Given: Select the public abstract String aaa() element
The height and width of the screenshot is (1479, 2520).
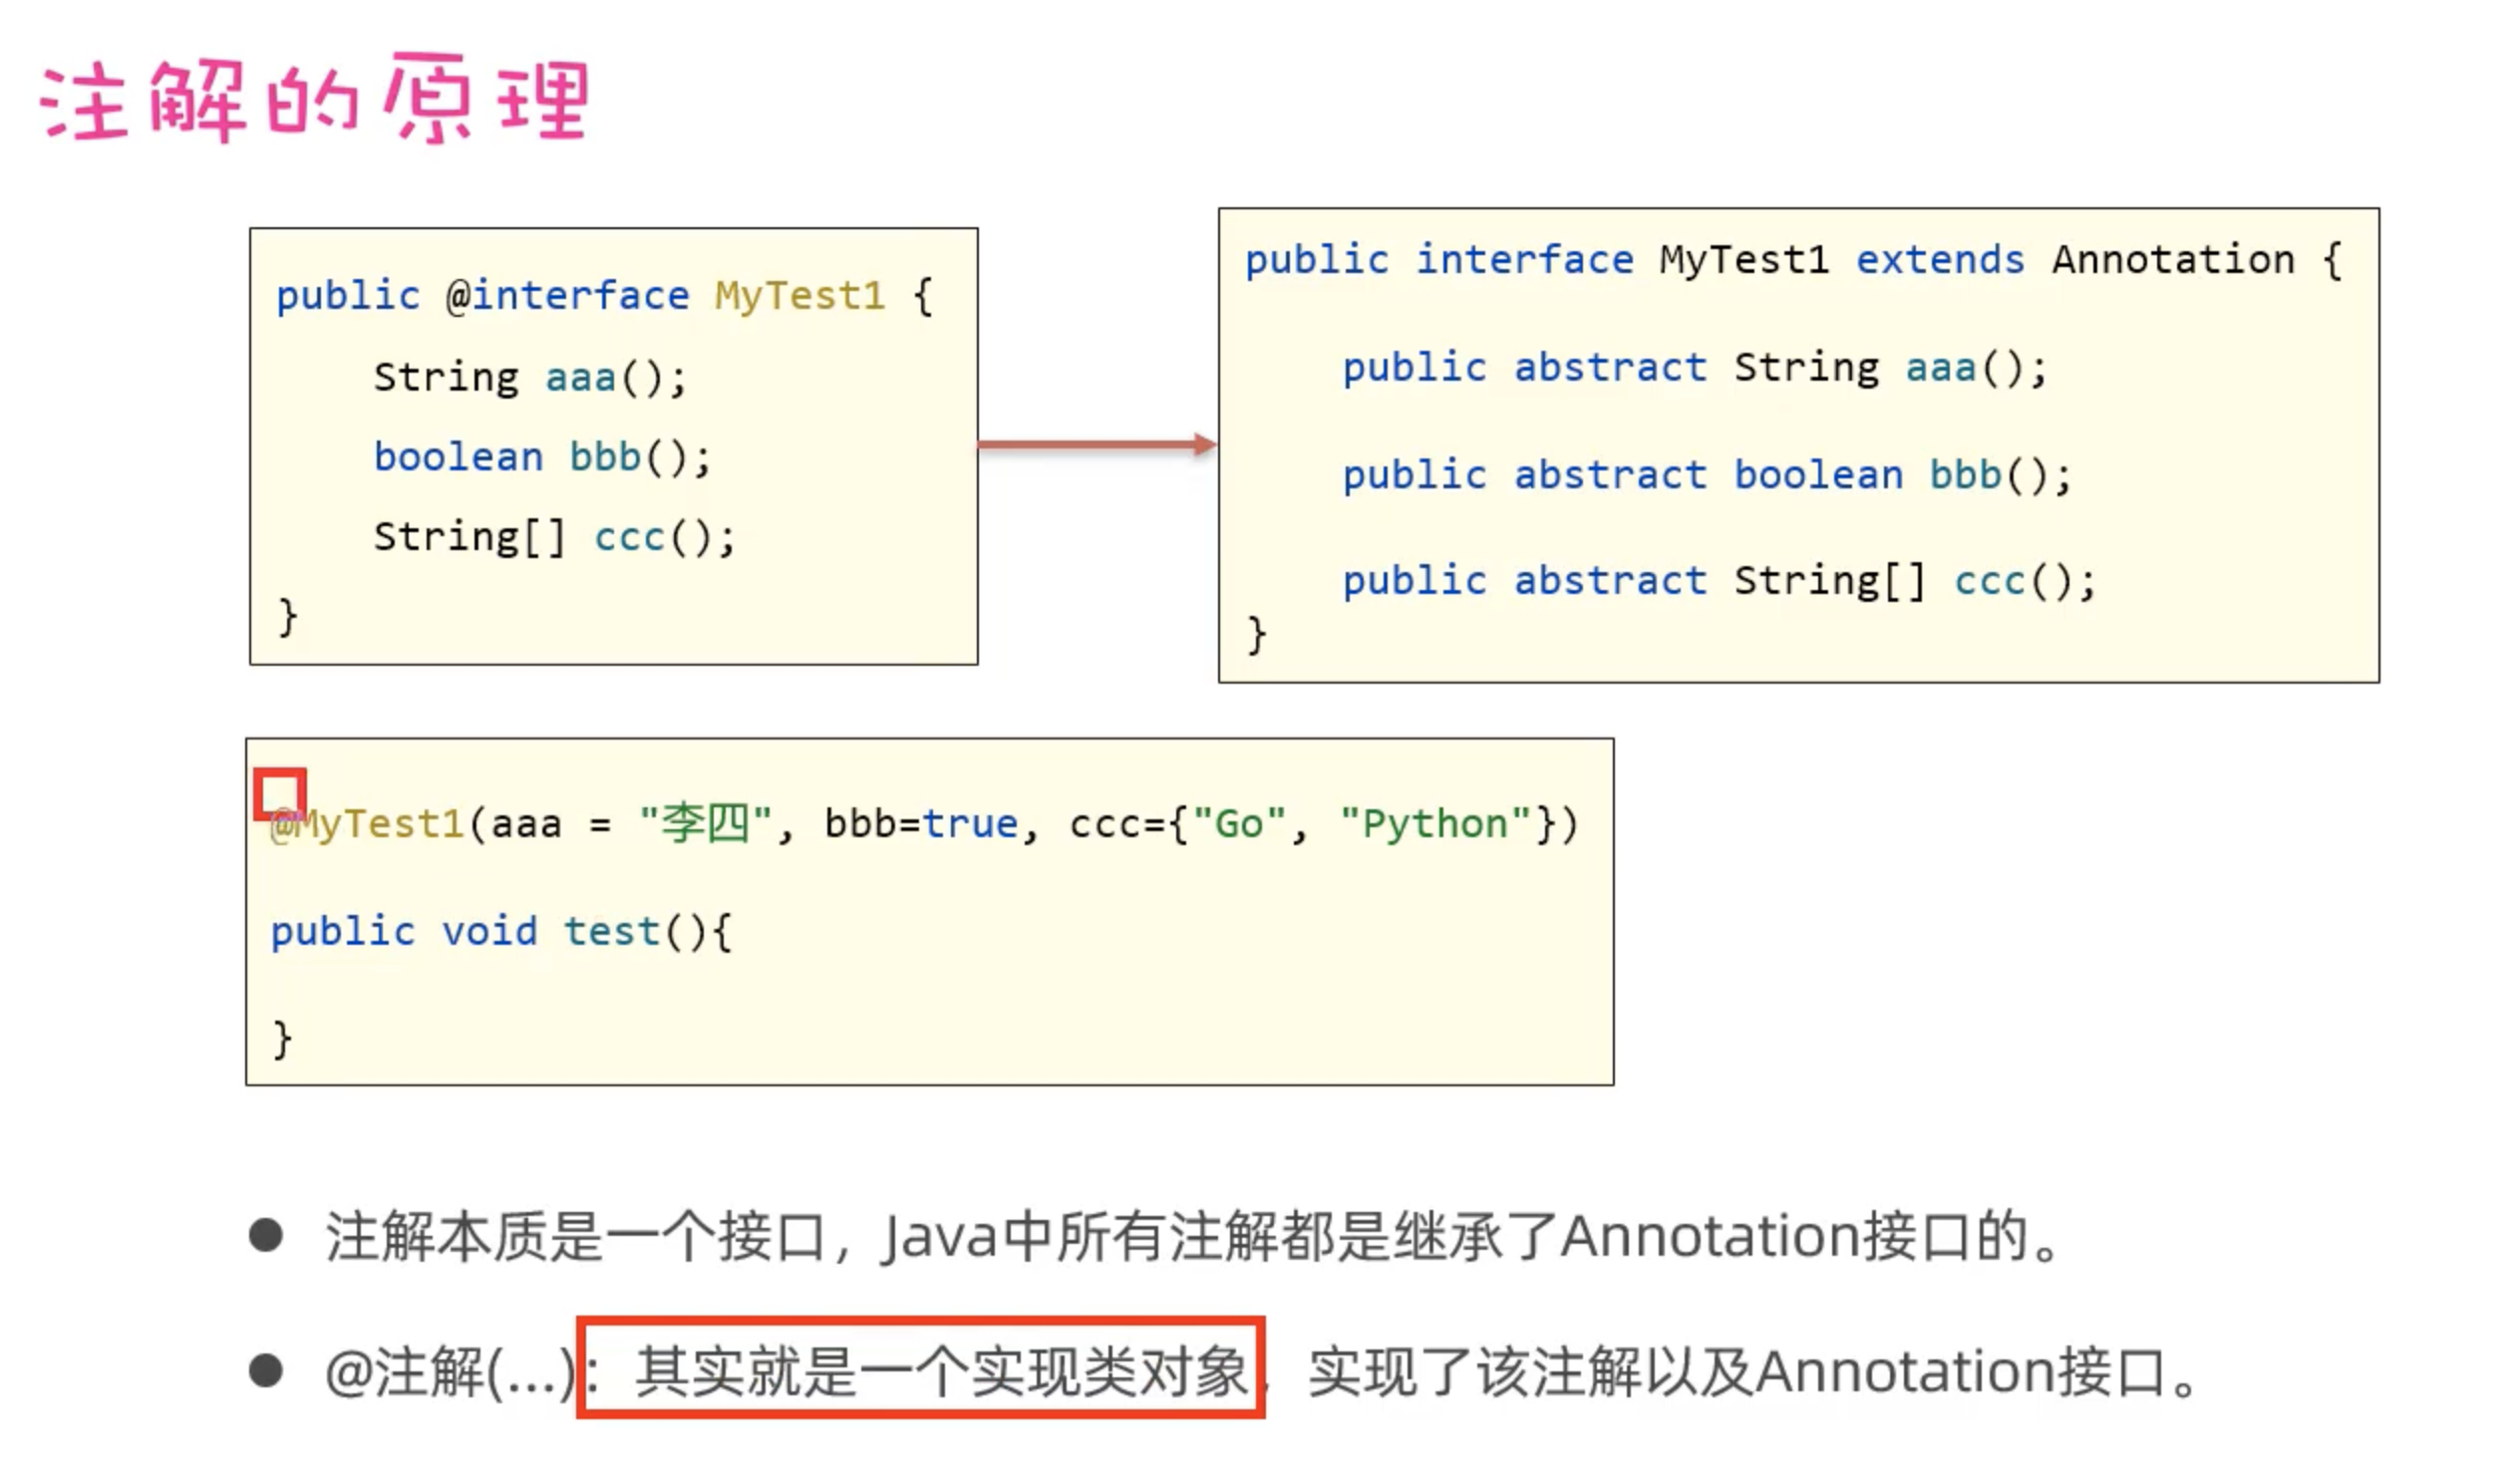Looking at the screenshot, I should click(1691, 366).
